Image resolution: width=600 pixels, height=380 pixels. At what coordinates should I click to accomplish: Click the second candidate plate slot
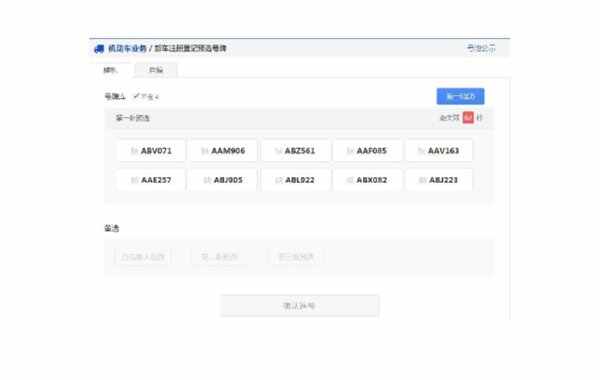click(x=219, y=257)
